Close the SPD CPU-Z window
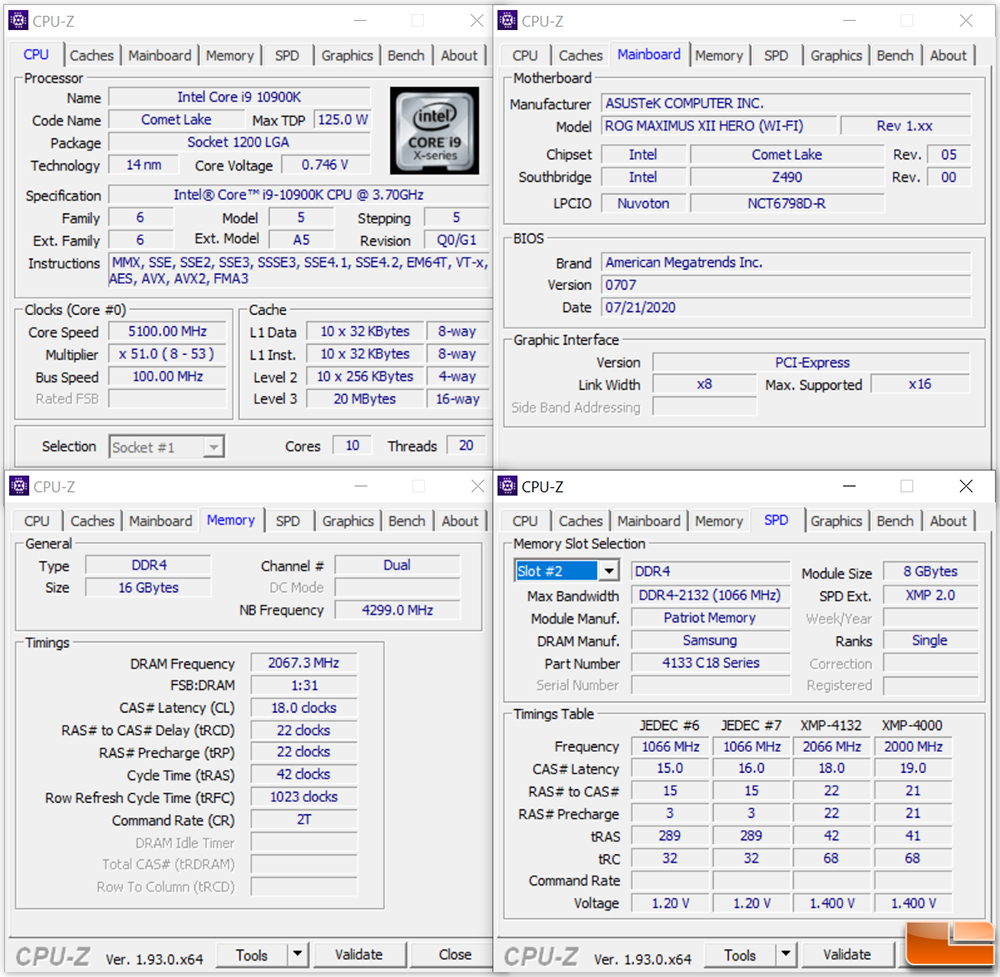This screenshot has width=1000, height=977. (966, 487)
